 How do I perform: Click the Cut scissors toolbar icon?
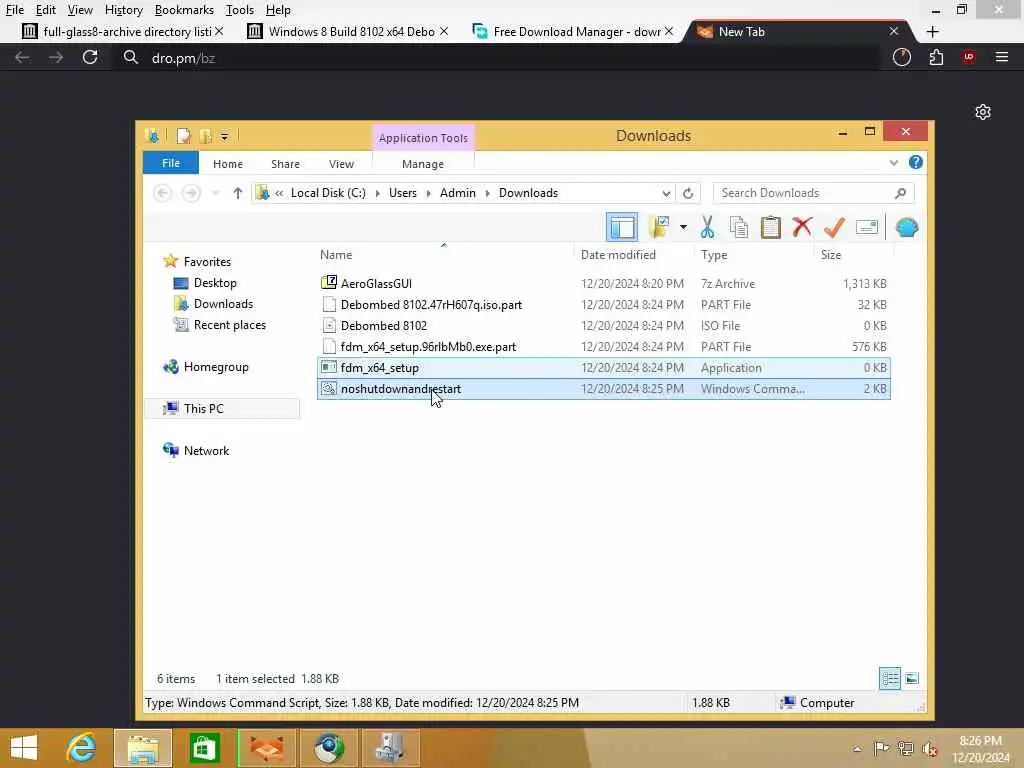click(x=707, y=227)
